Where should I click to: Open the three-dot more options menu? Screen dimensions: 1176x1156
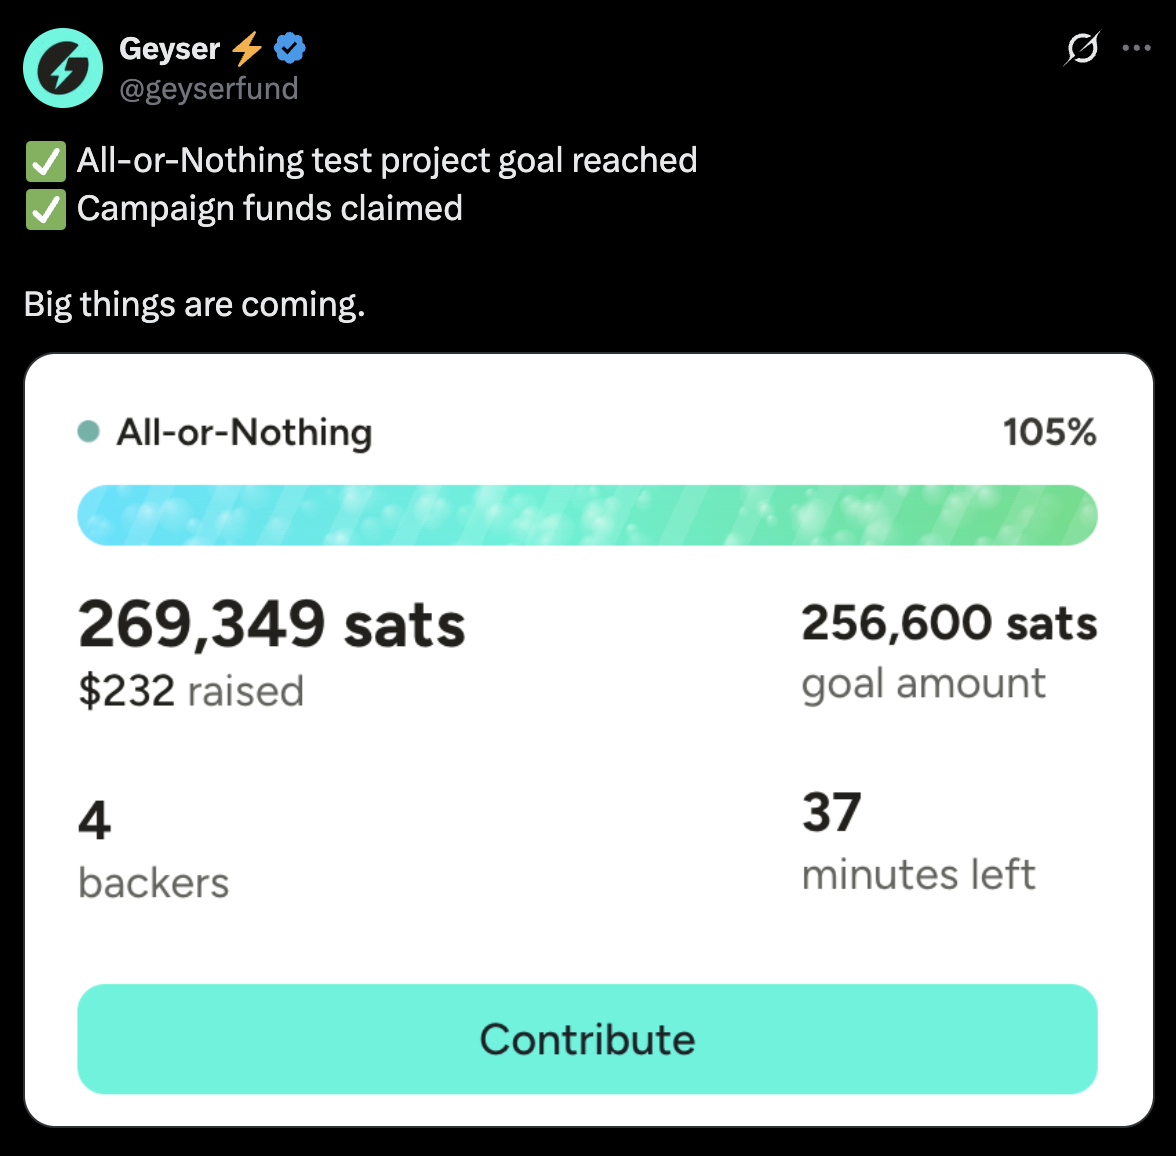tap(1137, 48)
